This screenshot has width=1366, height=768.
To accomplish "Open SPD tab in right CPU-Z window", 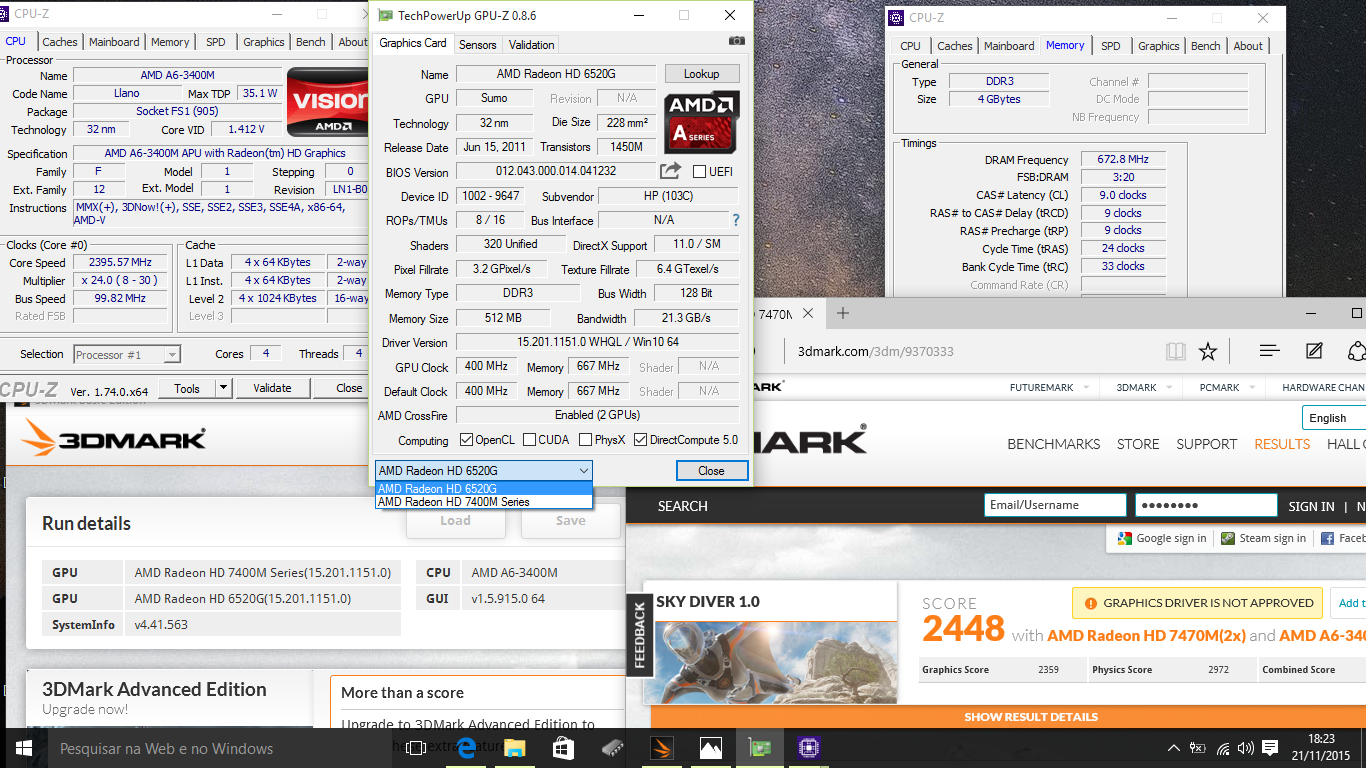I will pos(1111,46).
